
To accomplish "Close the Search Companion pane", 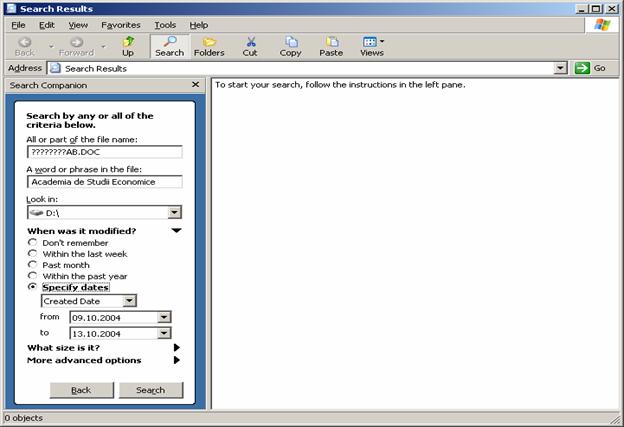I will pos(196,86).
